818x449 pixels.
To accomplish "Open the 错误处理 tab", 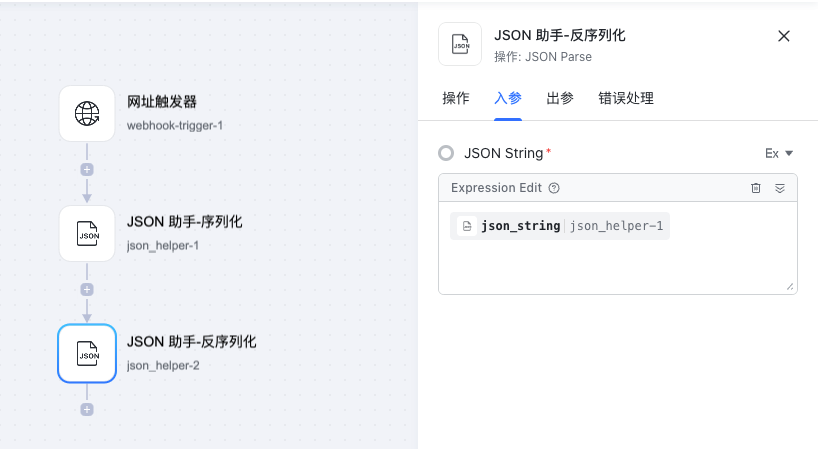I will coord(626,98).
